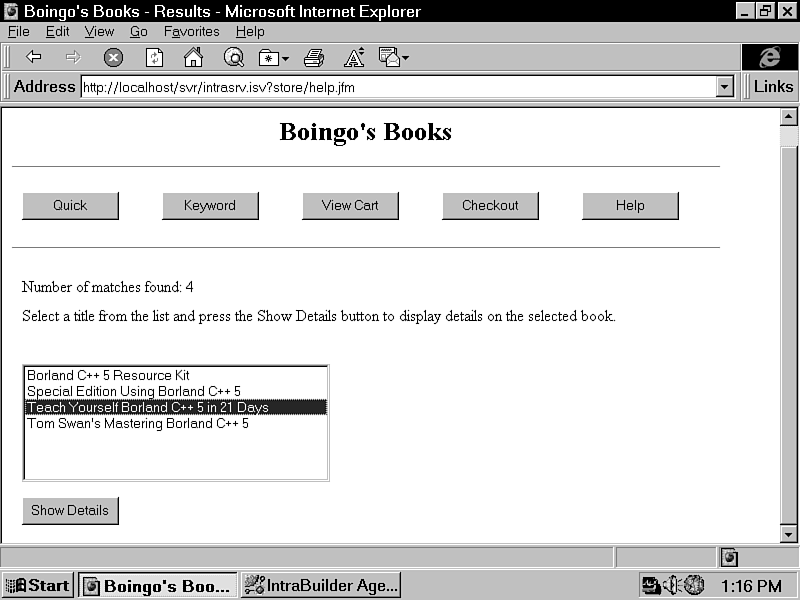Click the status bar security zone icon
The width and height of the screenshot is (800, 600).
pos(729,558)
